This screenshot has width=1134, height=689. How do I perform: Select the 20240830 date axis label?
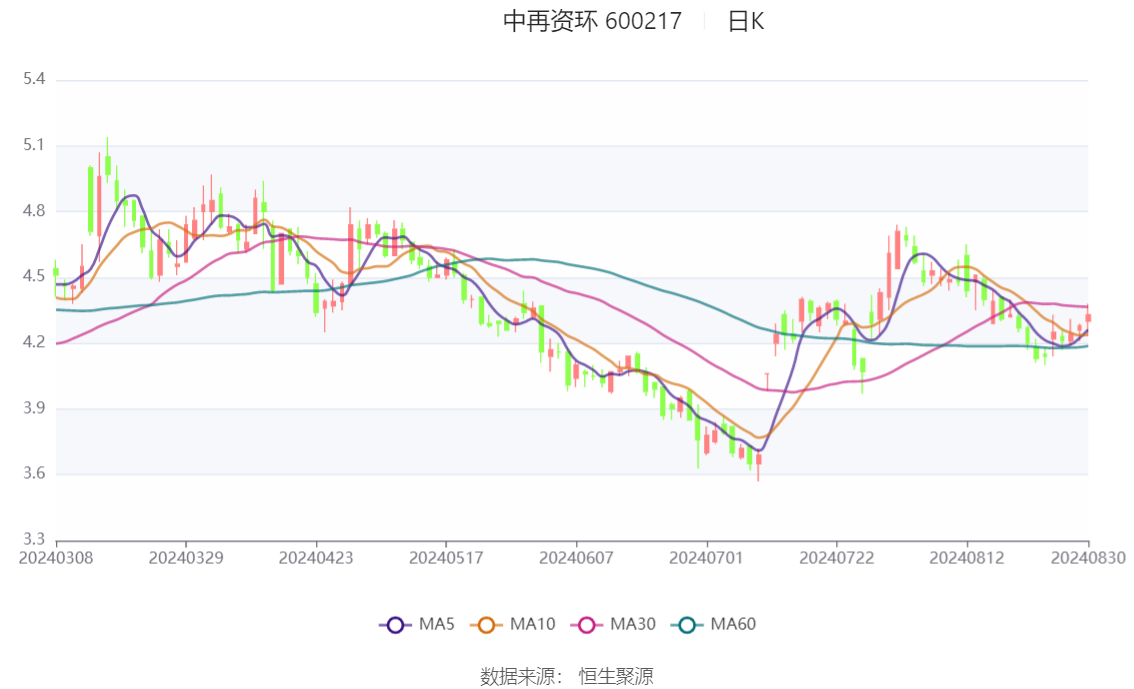1088,558
